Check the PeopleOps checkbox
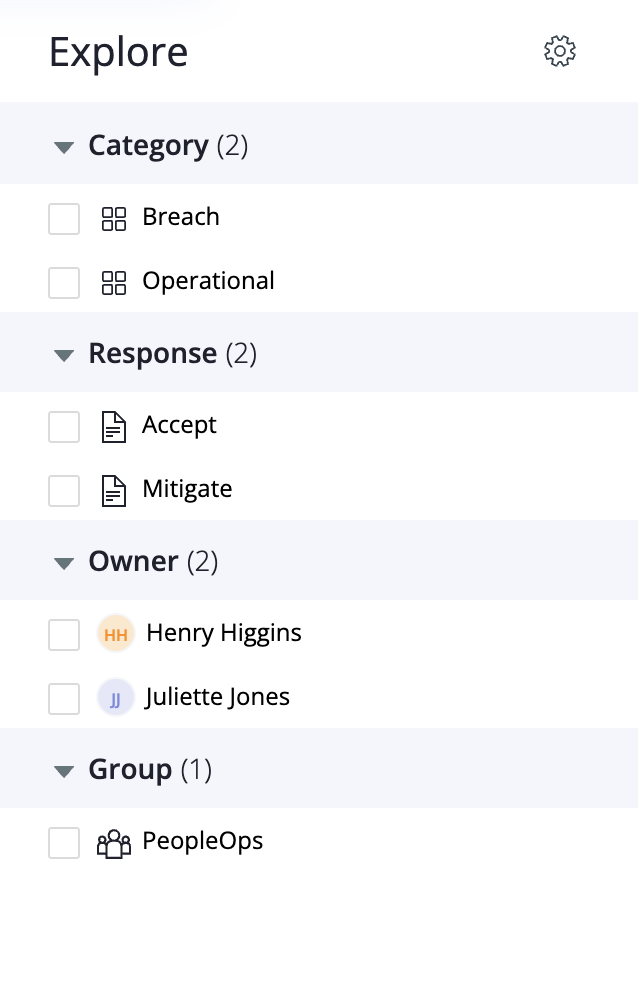 pos(64,843)
